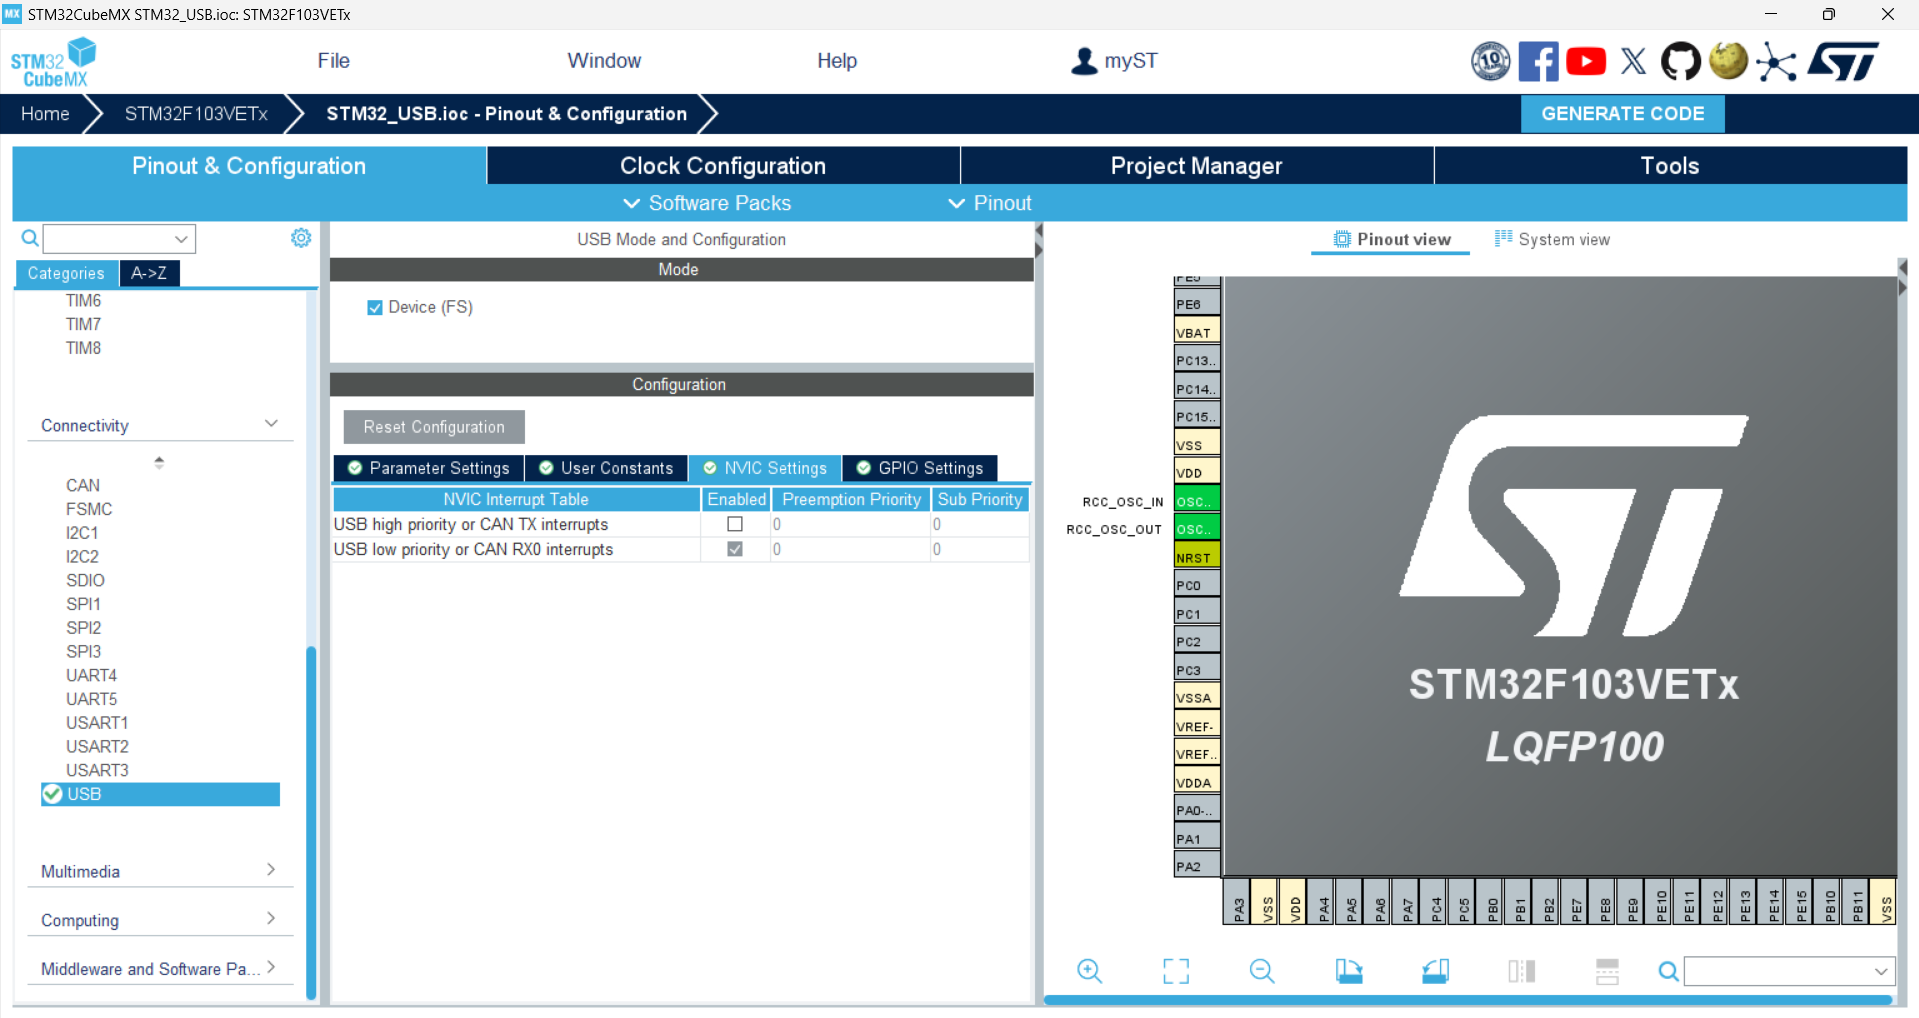Image resolution: width=1919 pixels, height=1018 pixels.
Task: Collapse the Connectivity category
Action: (270, 424)
